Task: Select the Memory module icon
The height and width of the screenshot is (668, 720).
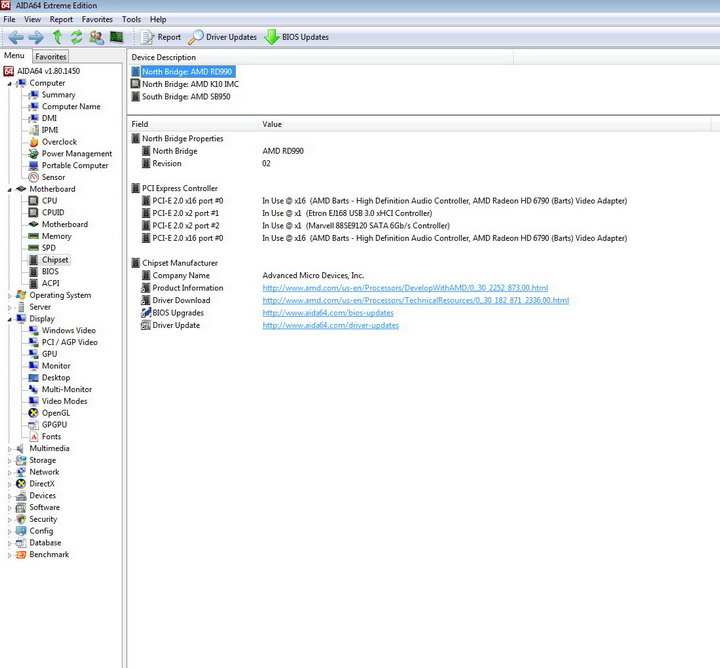Action: tap(33, 236)
